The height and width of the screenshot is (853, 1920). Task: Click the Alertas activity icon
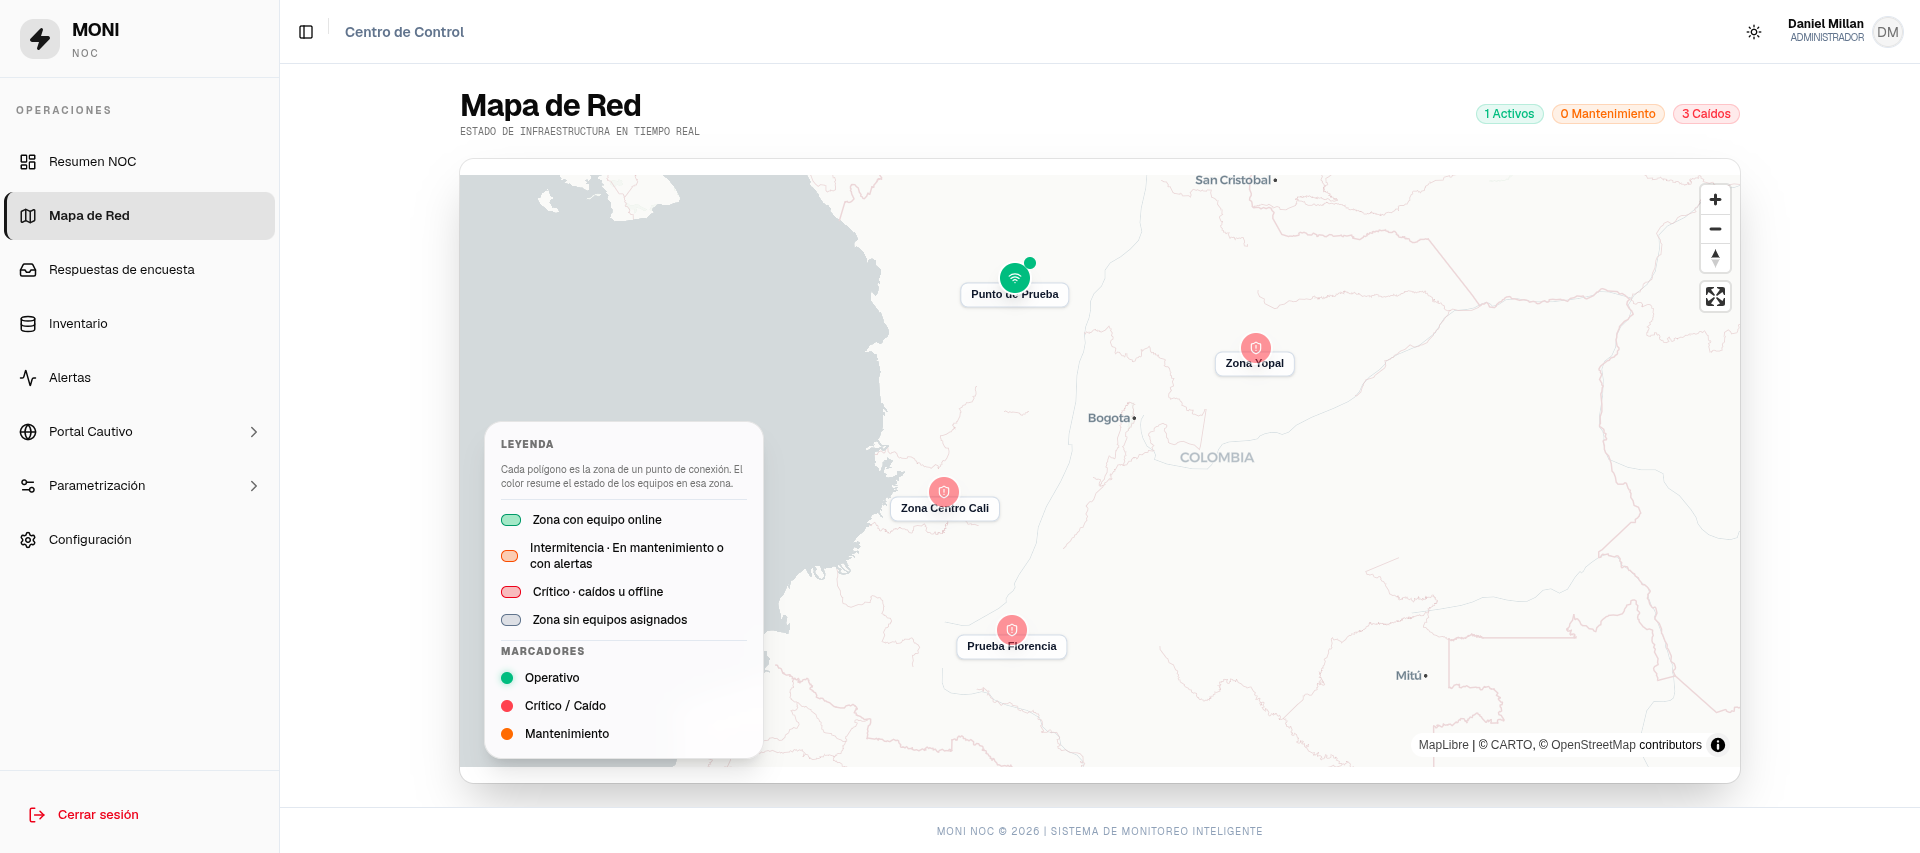click(x=28, y=378)
